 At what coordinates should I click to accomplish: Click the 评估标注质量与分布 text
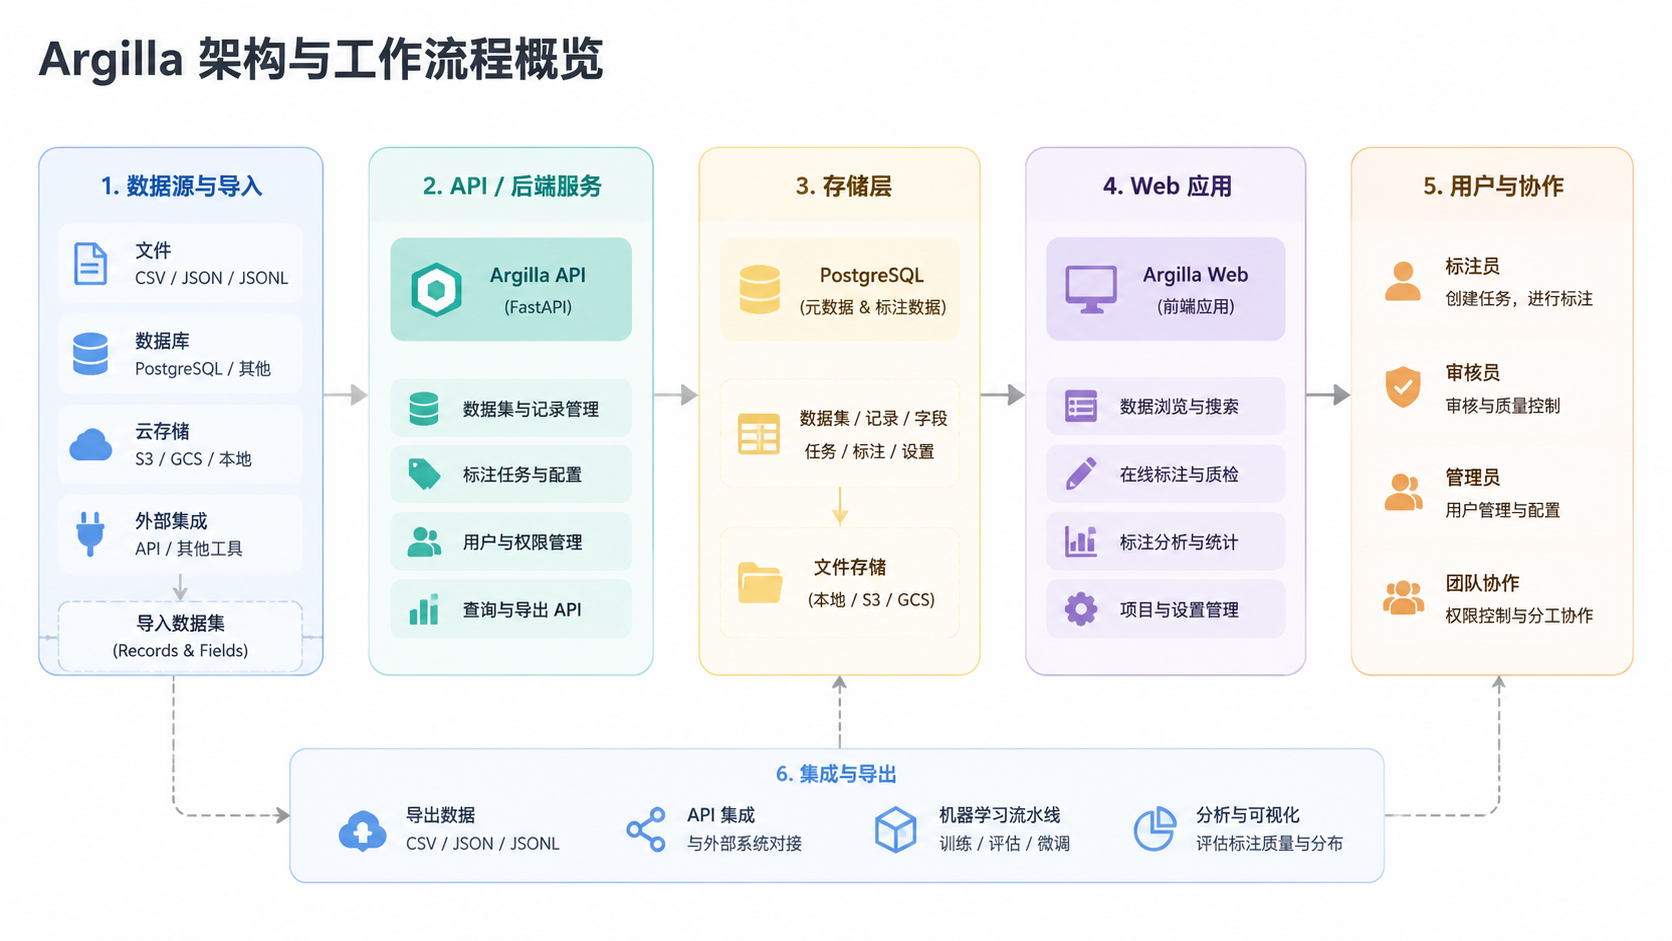click(1269, 844)
